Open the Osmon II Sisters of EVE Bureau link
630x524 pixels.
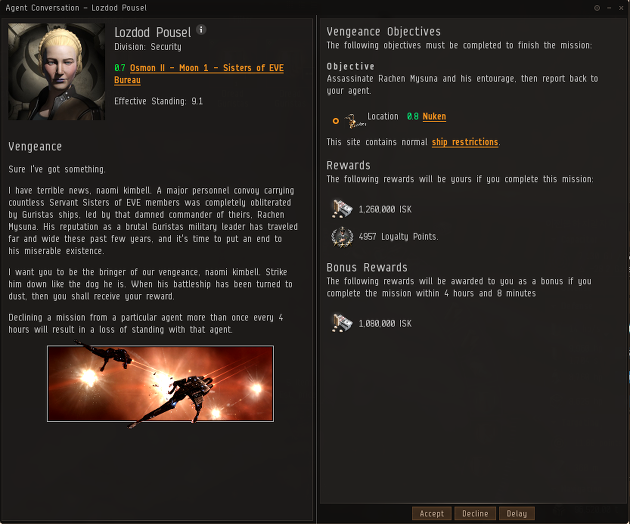tap(199, 74)
